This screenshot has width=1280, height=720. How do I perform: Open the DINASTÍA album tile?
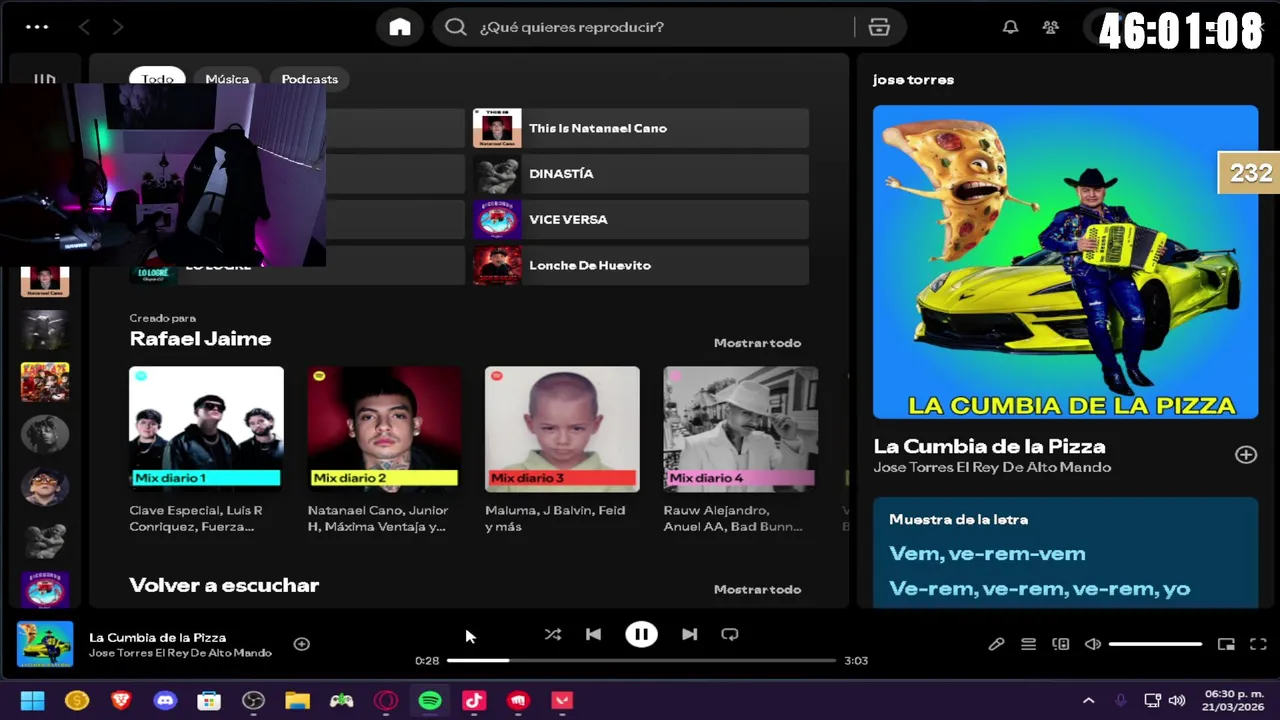(x=641, y=174)
